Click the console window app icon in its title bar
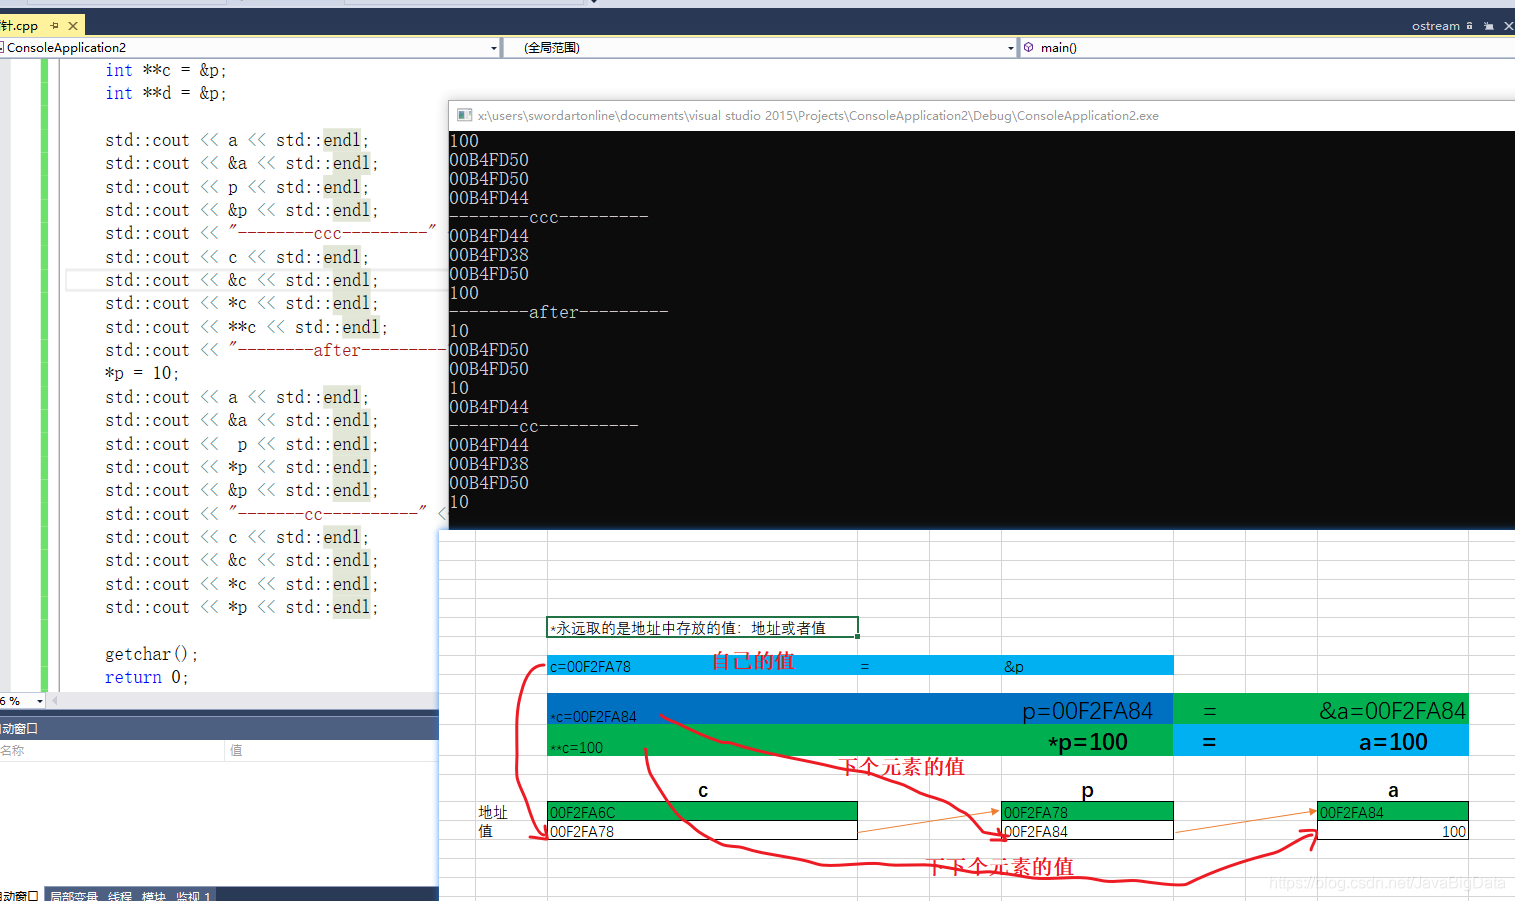 point(463,115)
